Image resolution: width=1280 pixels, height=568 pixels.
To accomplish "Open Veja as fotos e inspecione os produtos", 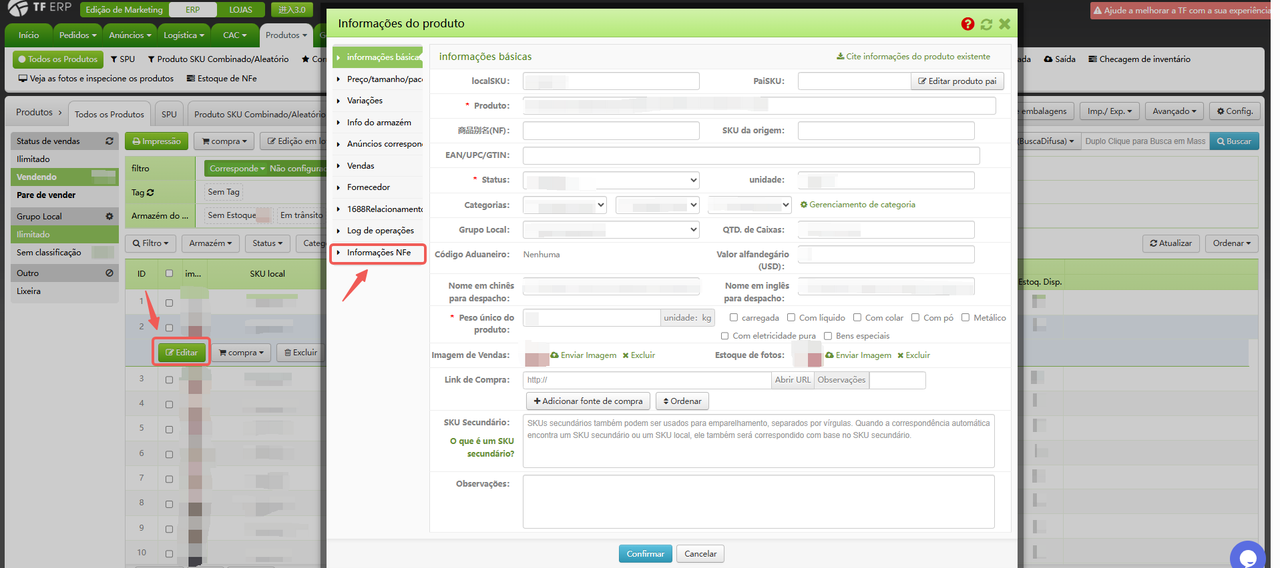I will 96,78.
